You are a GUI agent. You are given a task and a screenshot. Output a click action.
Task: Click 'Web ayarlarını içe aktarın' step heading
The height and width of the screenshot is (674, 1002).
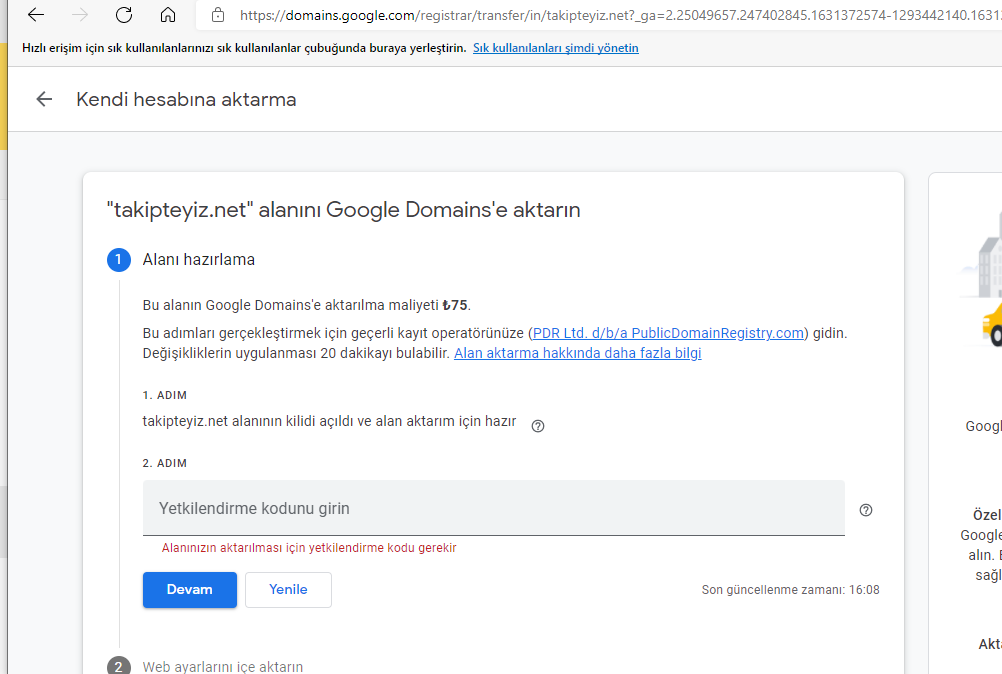[x=222, y=666]
